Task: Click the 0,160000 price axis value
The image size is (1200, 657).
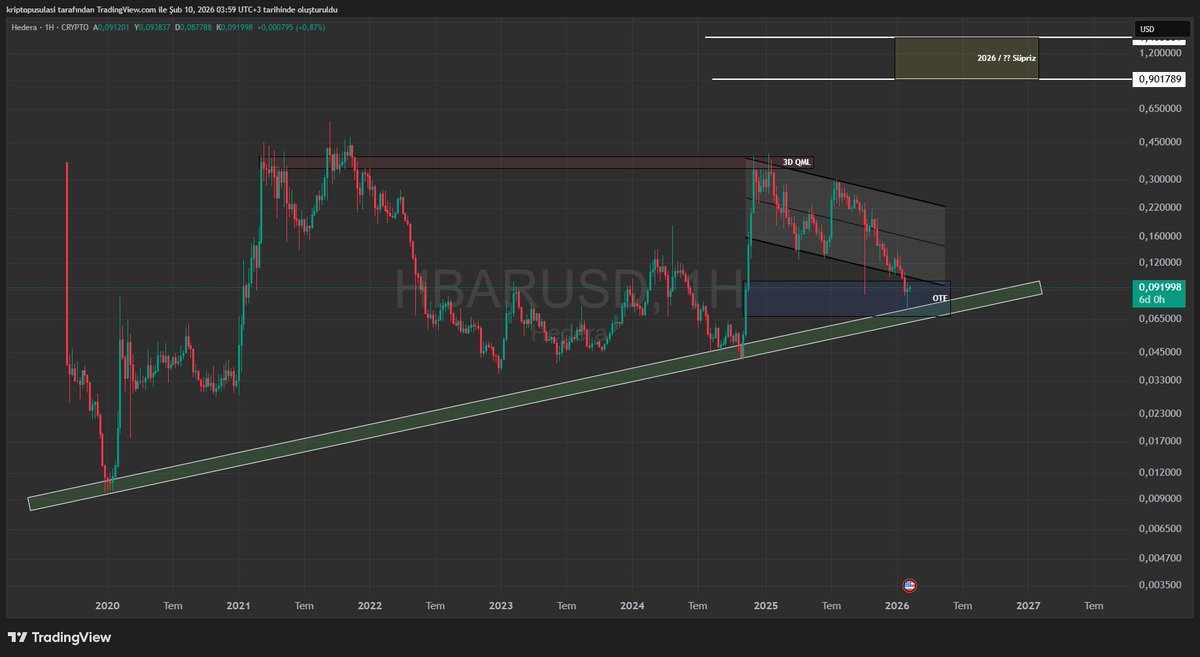Action: pyautogui.click(x=1160, y=236)
